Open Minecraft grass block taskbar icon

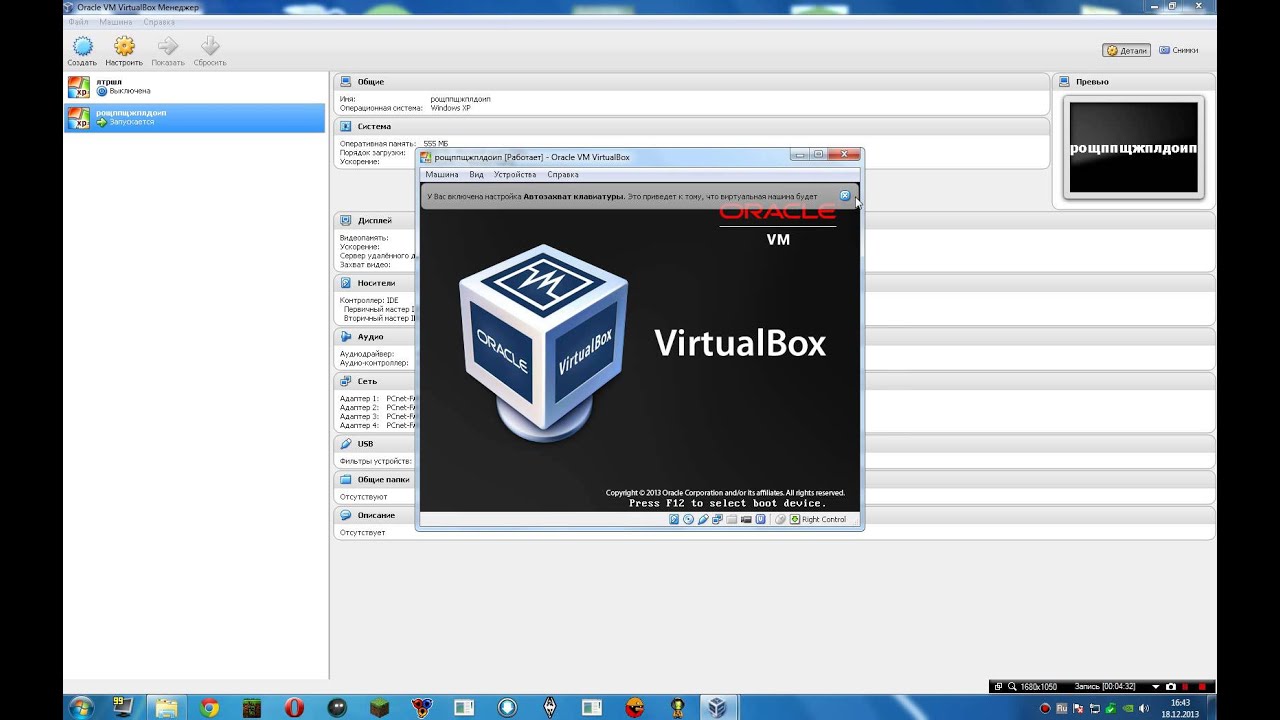(379, 707)
